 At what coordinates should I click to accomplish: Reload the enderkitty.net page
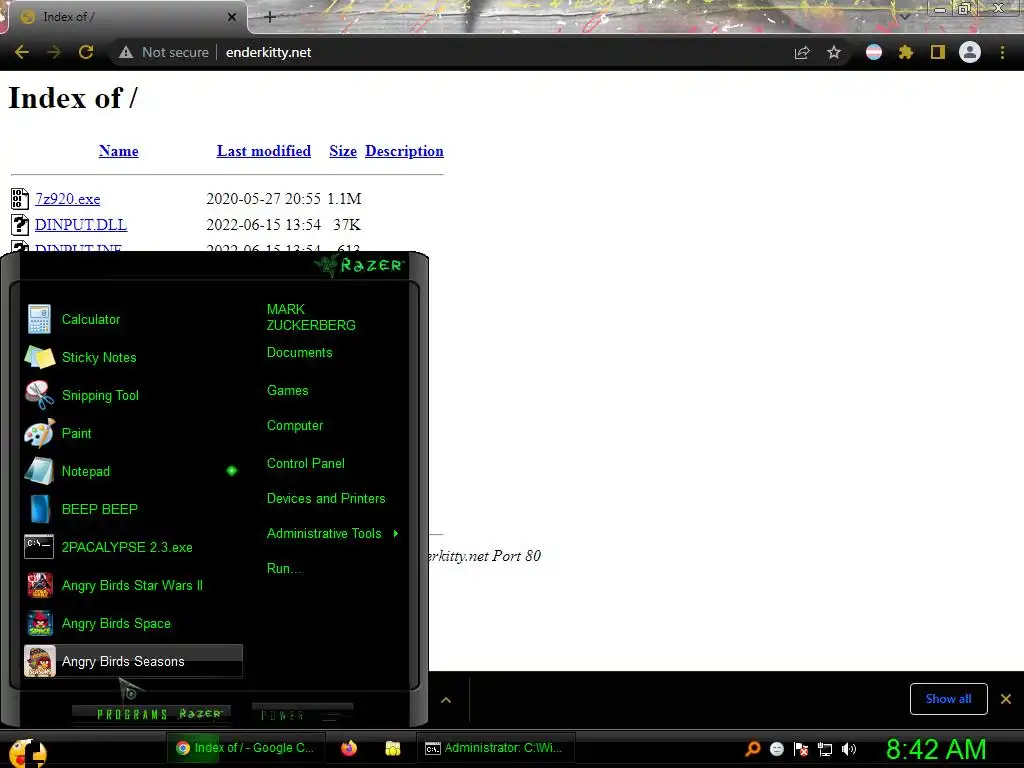click(86, 52)
